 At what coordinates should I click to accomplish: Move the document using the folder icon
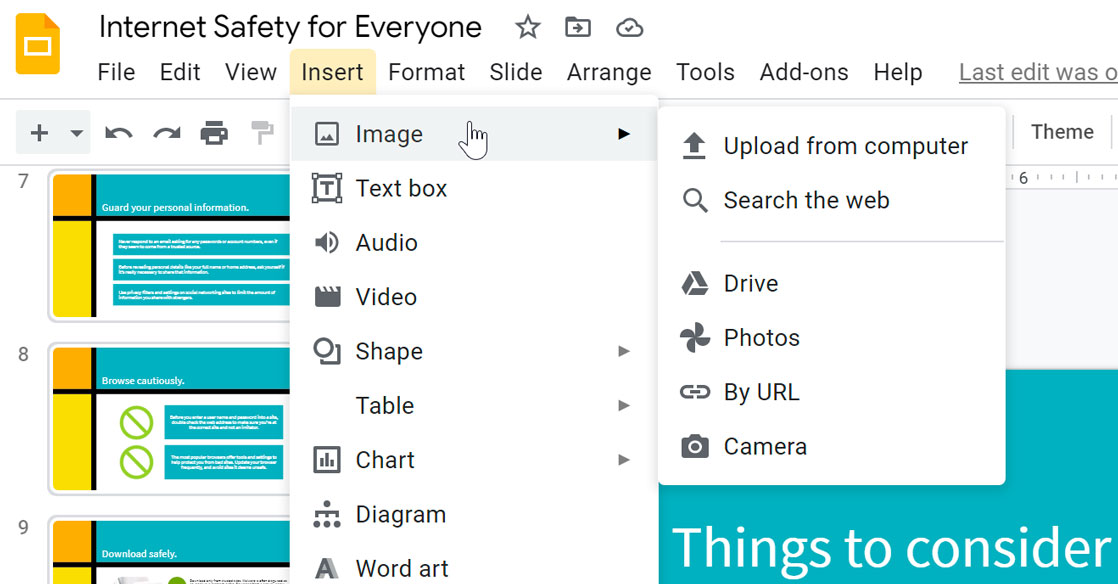(577, 27)
